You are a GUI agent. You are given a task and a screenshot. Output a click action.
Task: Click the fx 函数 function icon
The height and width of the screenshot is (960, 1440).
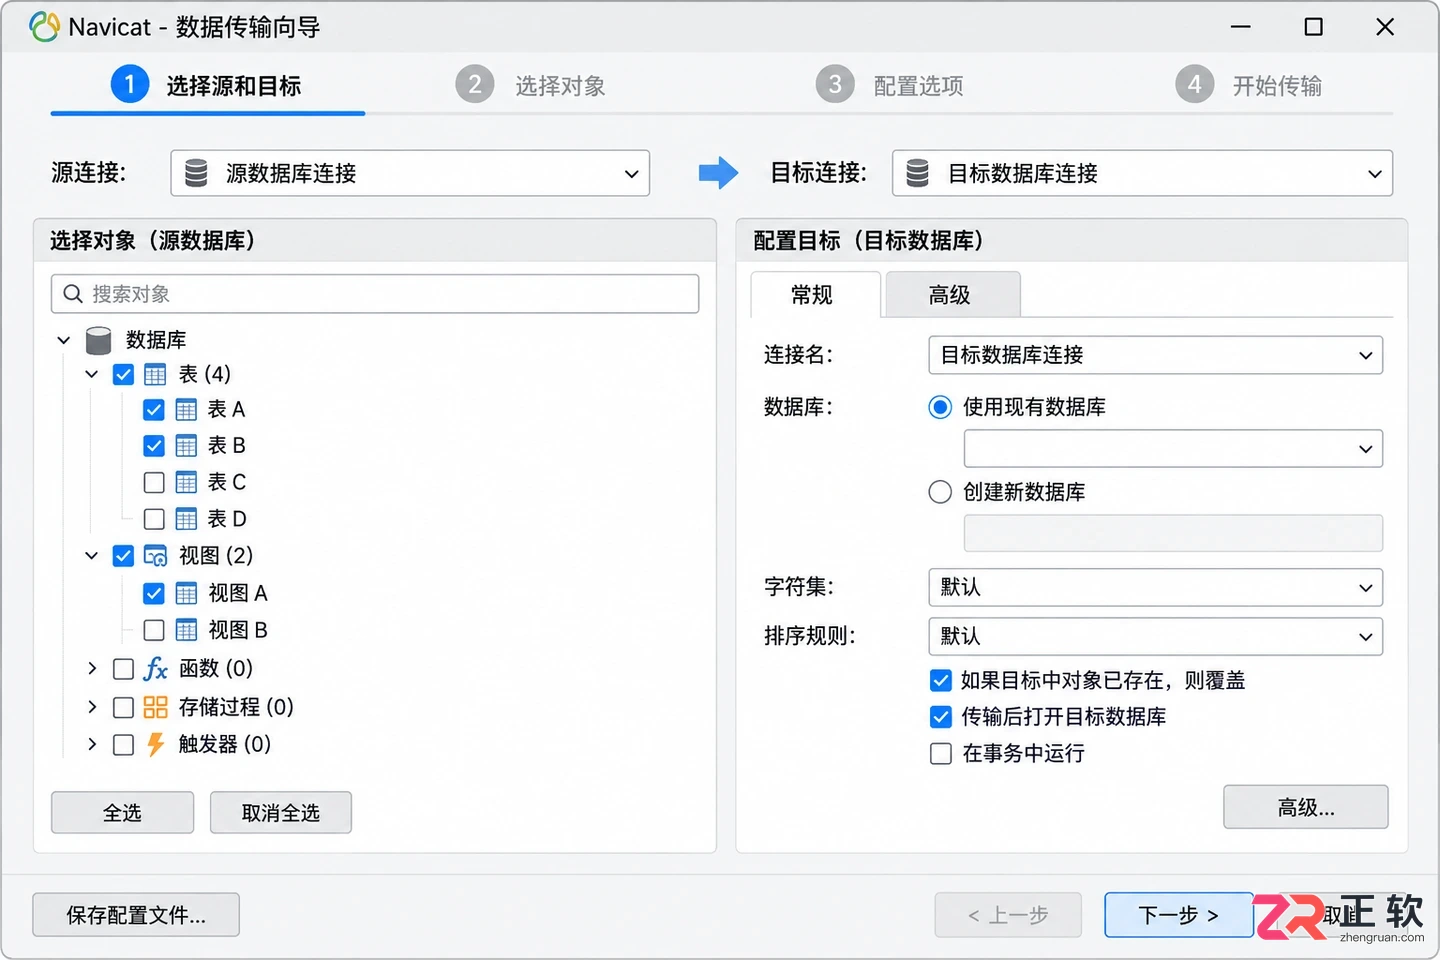[x=155, y=668]
